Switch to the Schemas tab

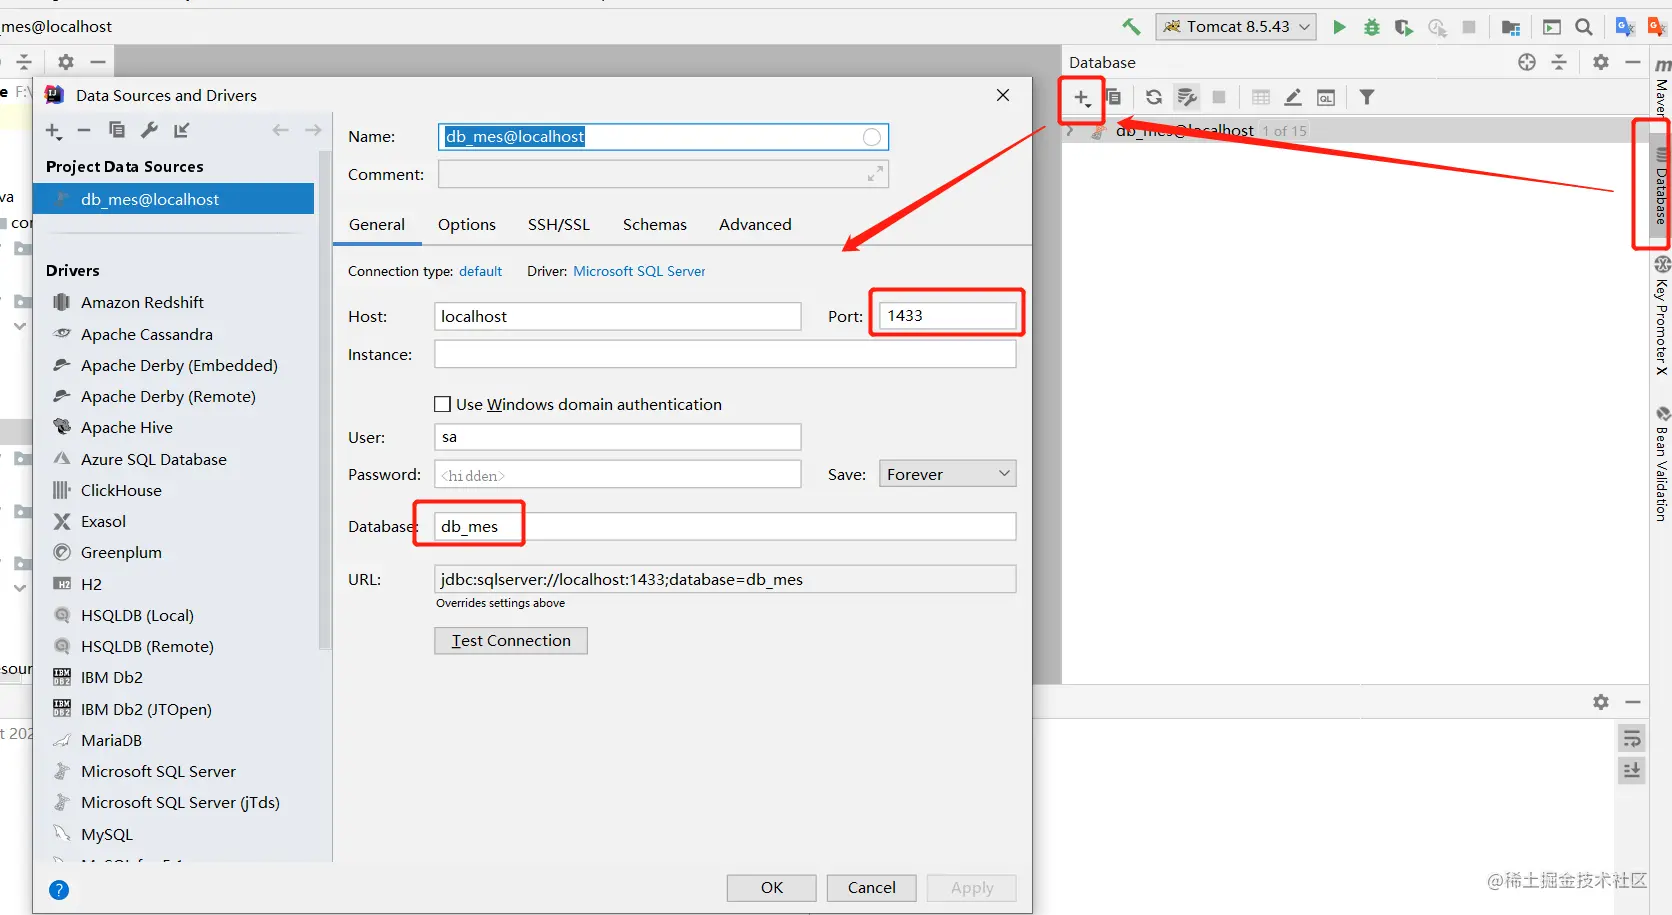pyautogui.click(x=654, y=225)
